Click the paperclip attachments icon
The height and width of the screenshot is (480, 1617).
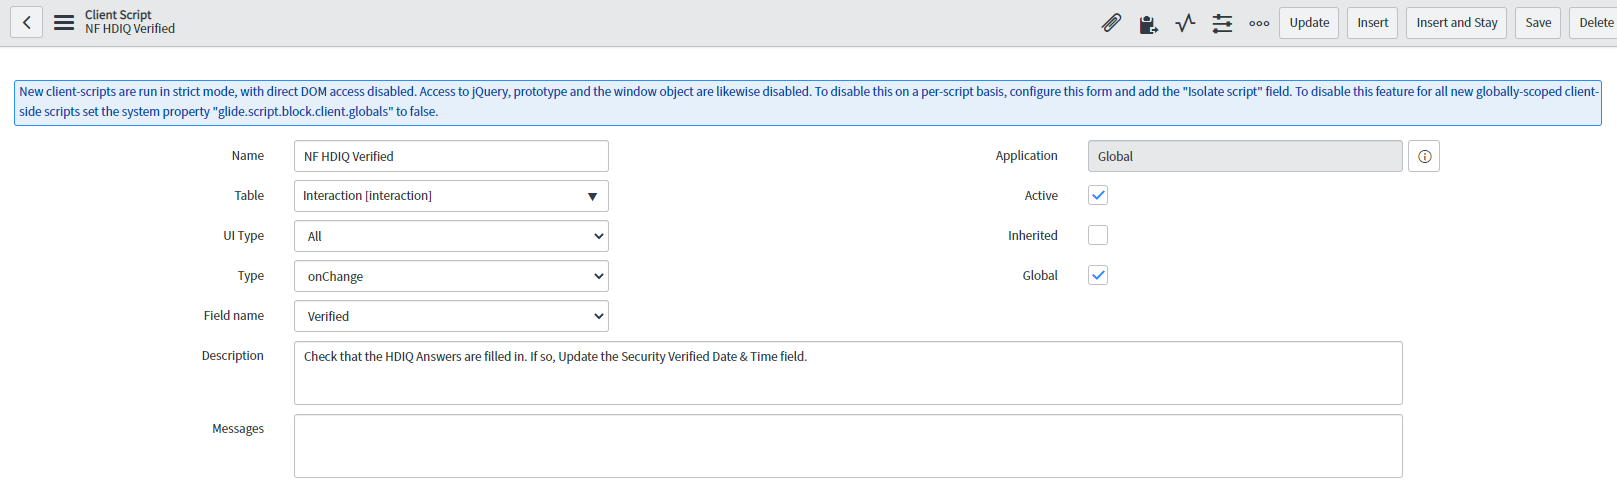1111,23
